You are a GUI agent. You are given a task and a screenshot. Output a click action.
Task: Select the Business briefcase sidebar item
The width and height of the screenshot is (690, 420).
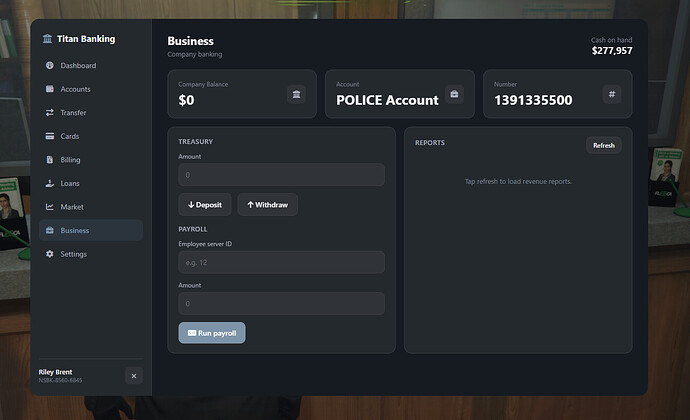coord(91,230)
